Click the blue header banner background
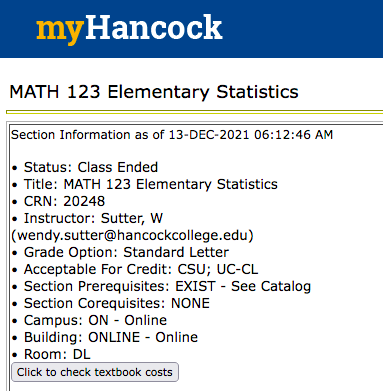The width and height of the screenshot is (383, 391). tap(300, 29)
